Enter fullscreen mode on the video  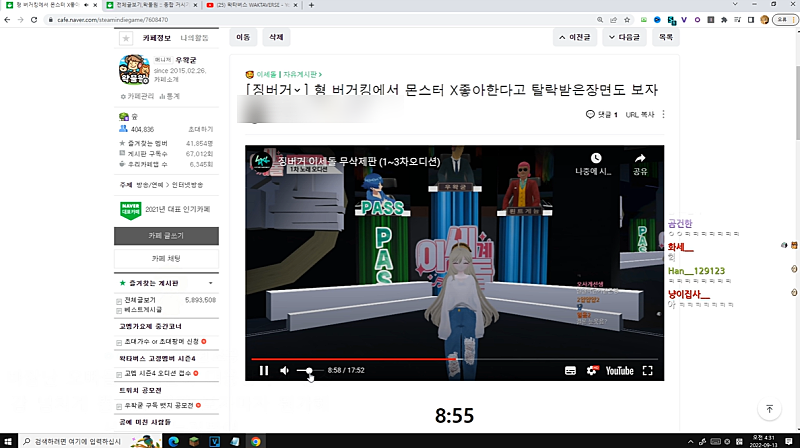(x=648, y=370)
